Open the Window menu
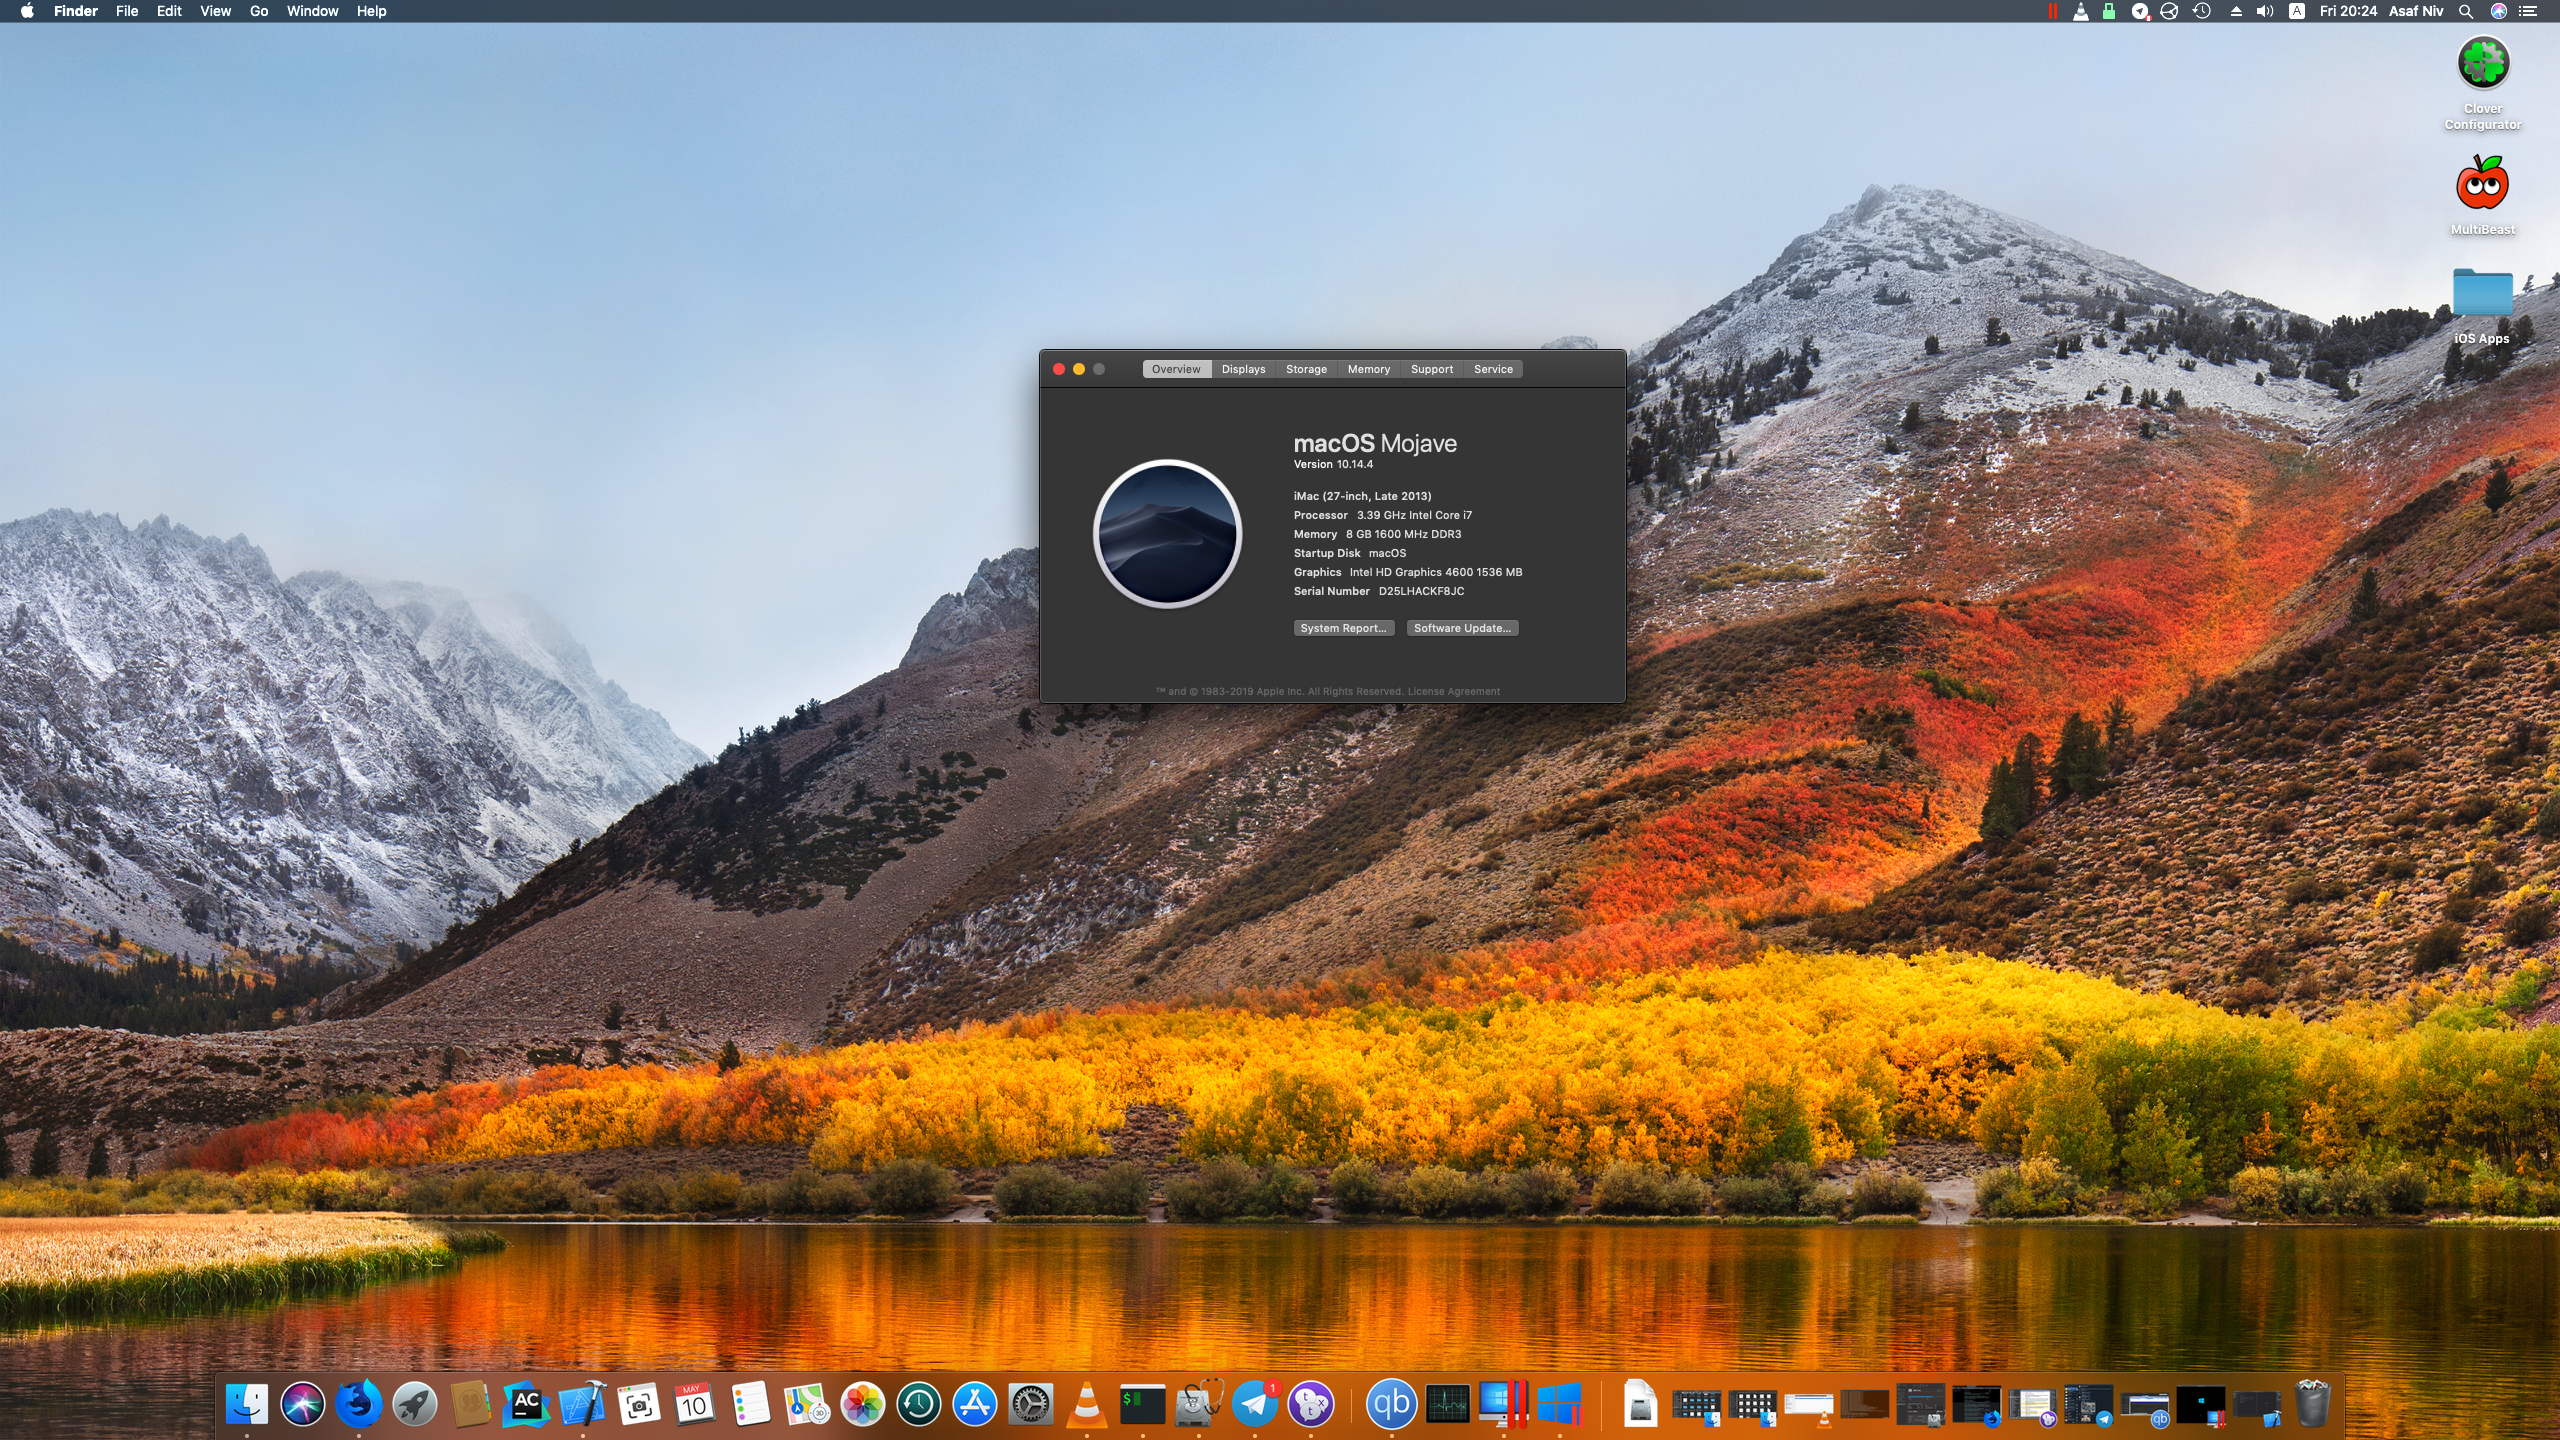The height and width of the screenshot is (1440, 2560). point(312,11)
